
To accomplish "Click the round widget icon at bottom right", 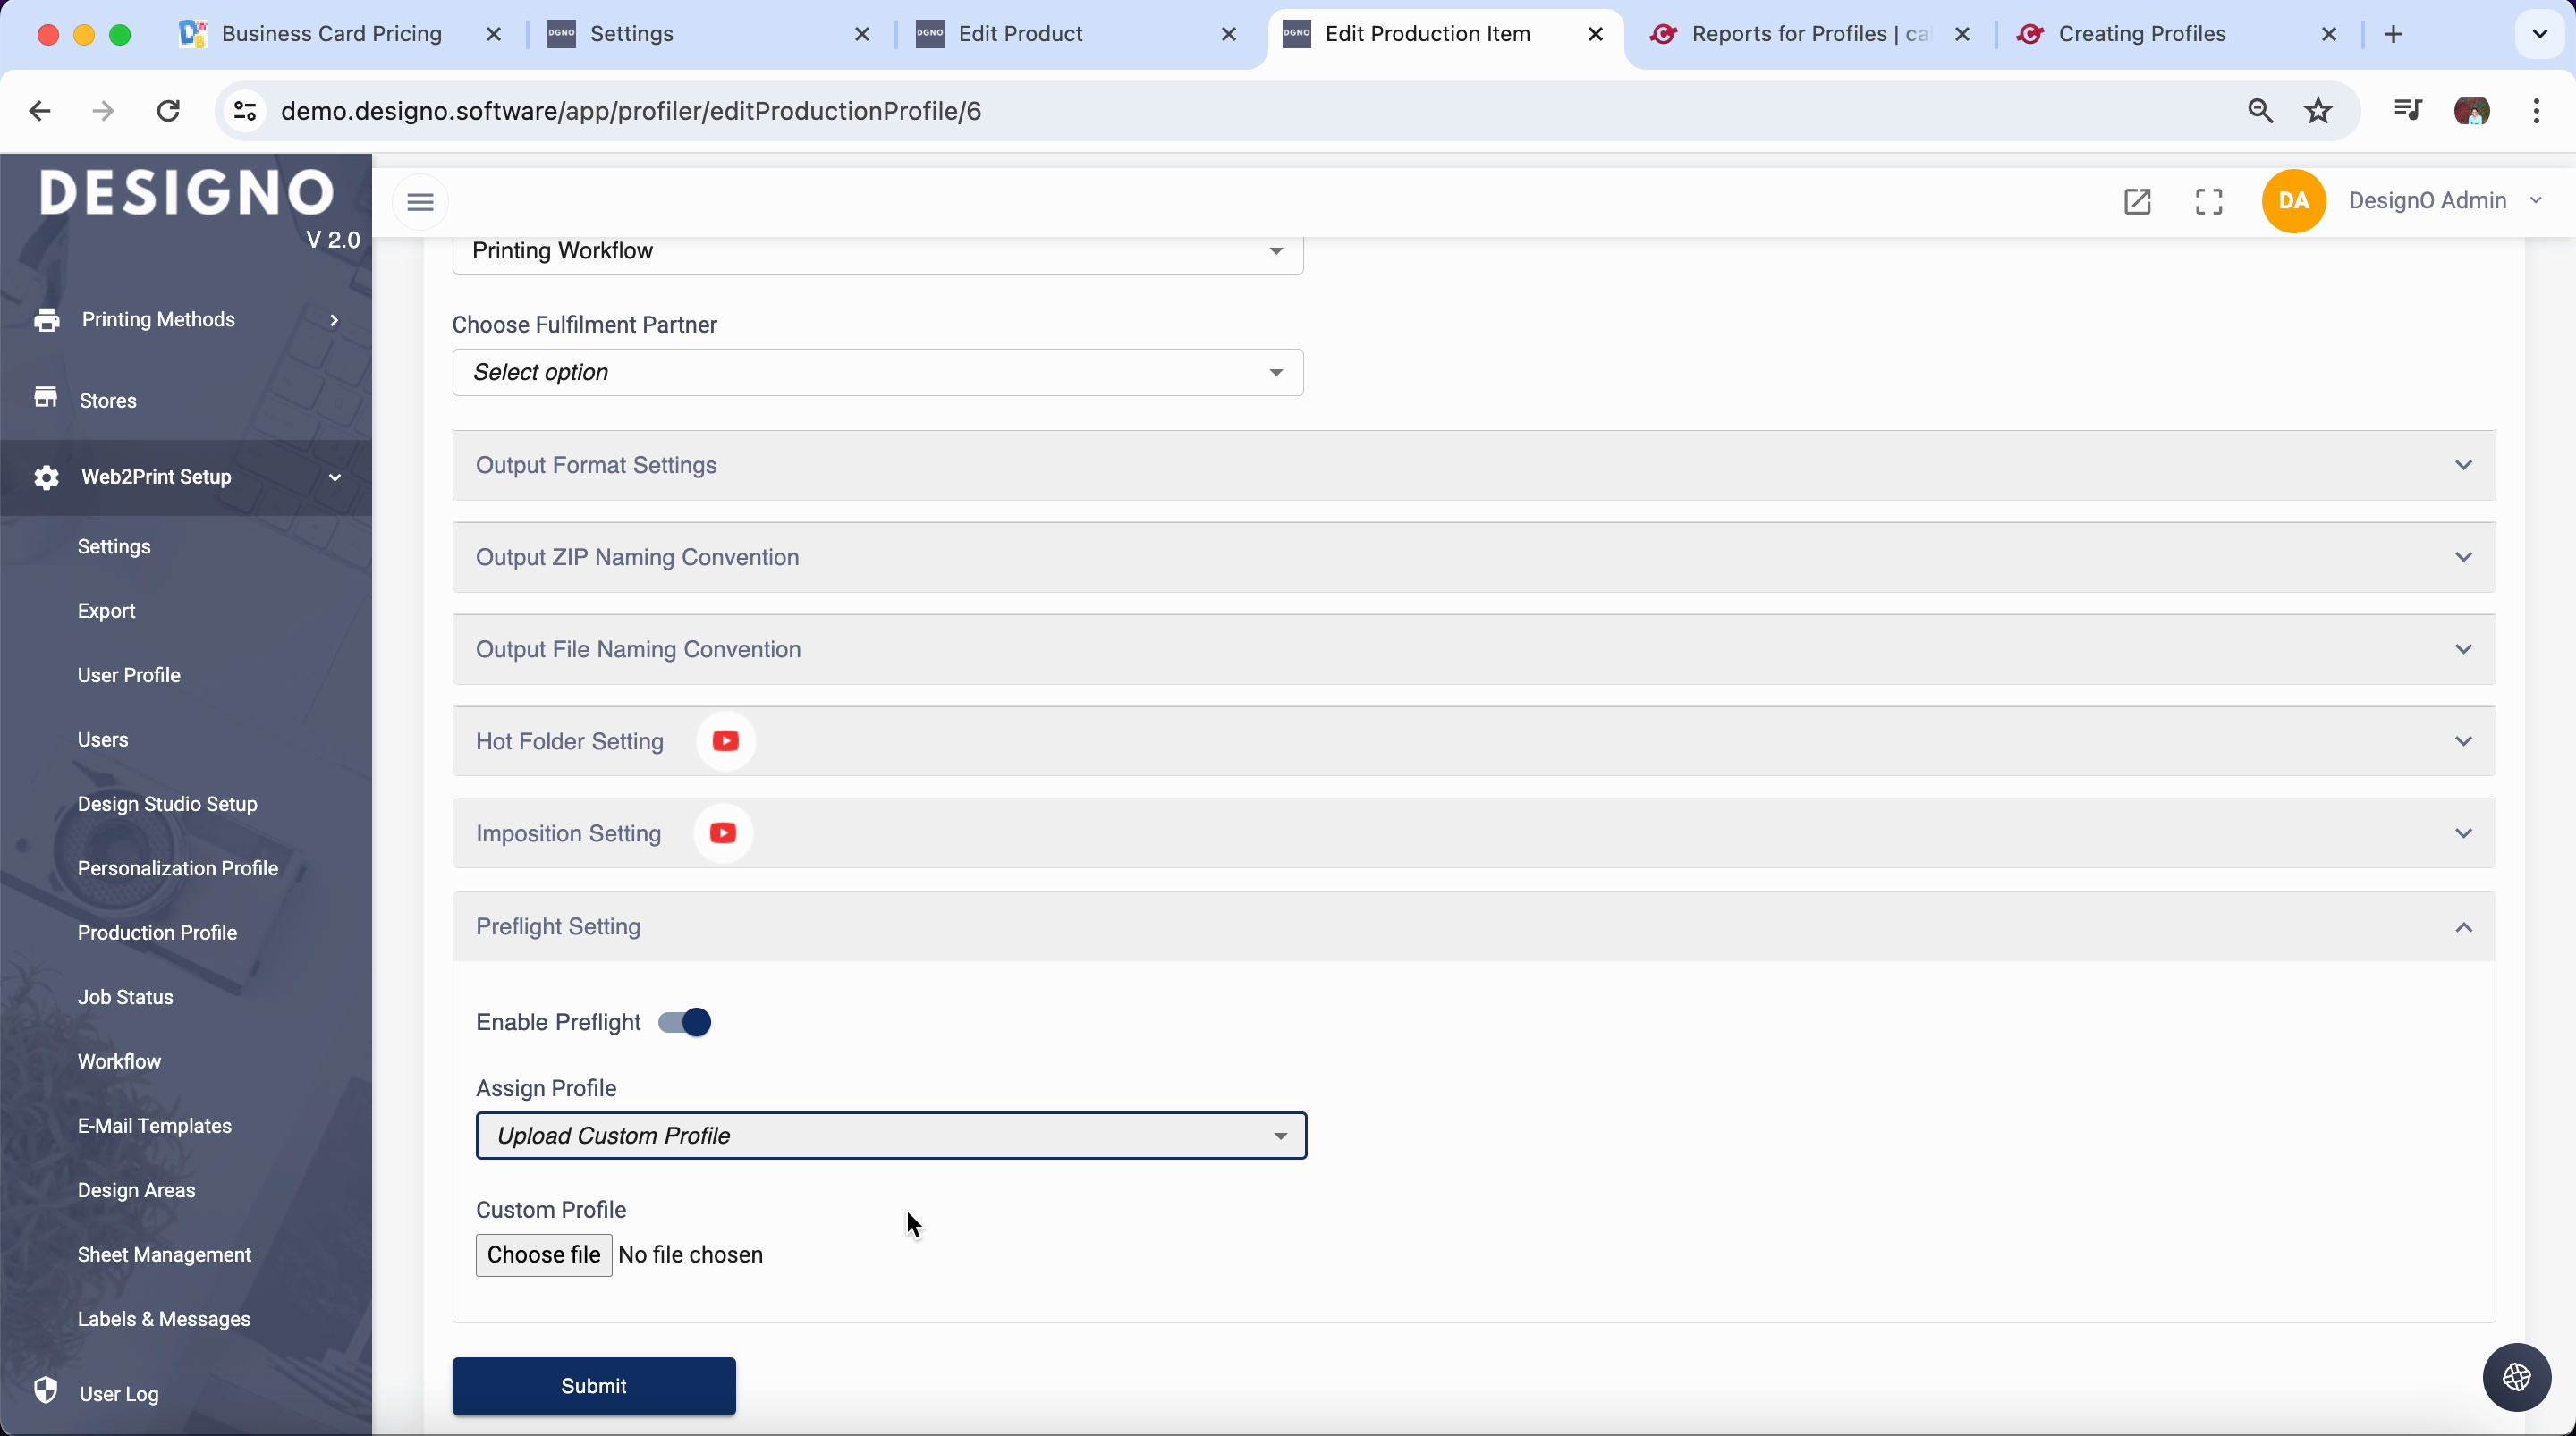I will 2516,1377.
